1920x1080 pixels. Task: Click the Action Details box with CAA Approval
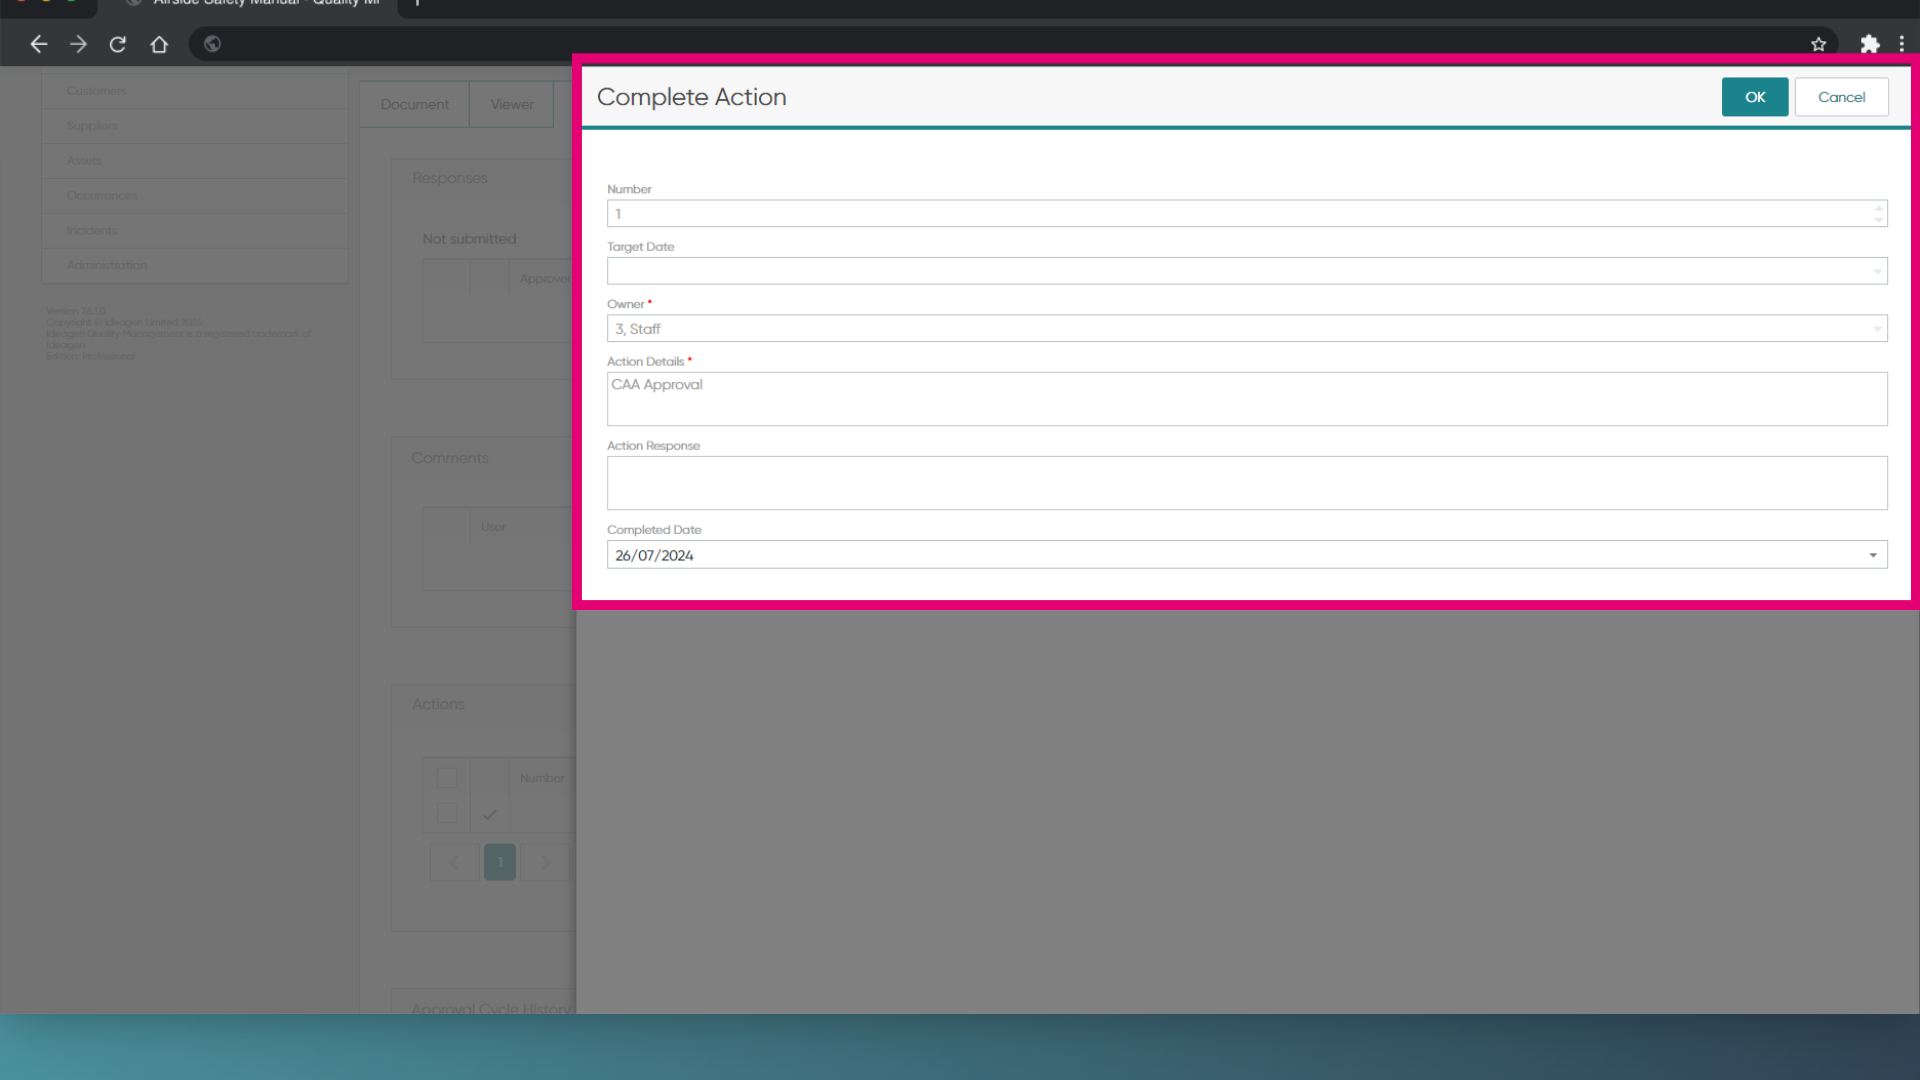pyautogui.click(x=1247, y=399)
